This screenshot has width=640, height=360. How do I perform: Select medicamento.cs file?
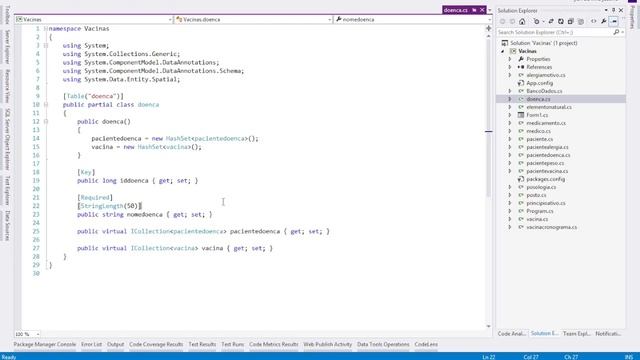[x=546, y=123]
